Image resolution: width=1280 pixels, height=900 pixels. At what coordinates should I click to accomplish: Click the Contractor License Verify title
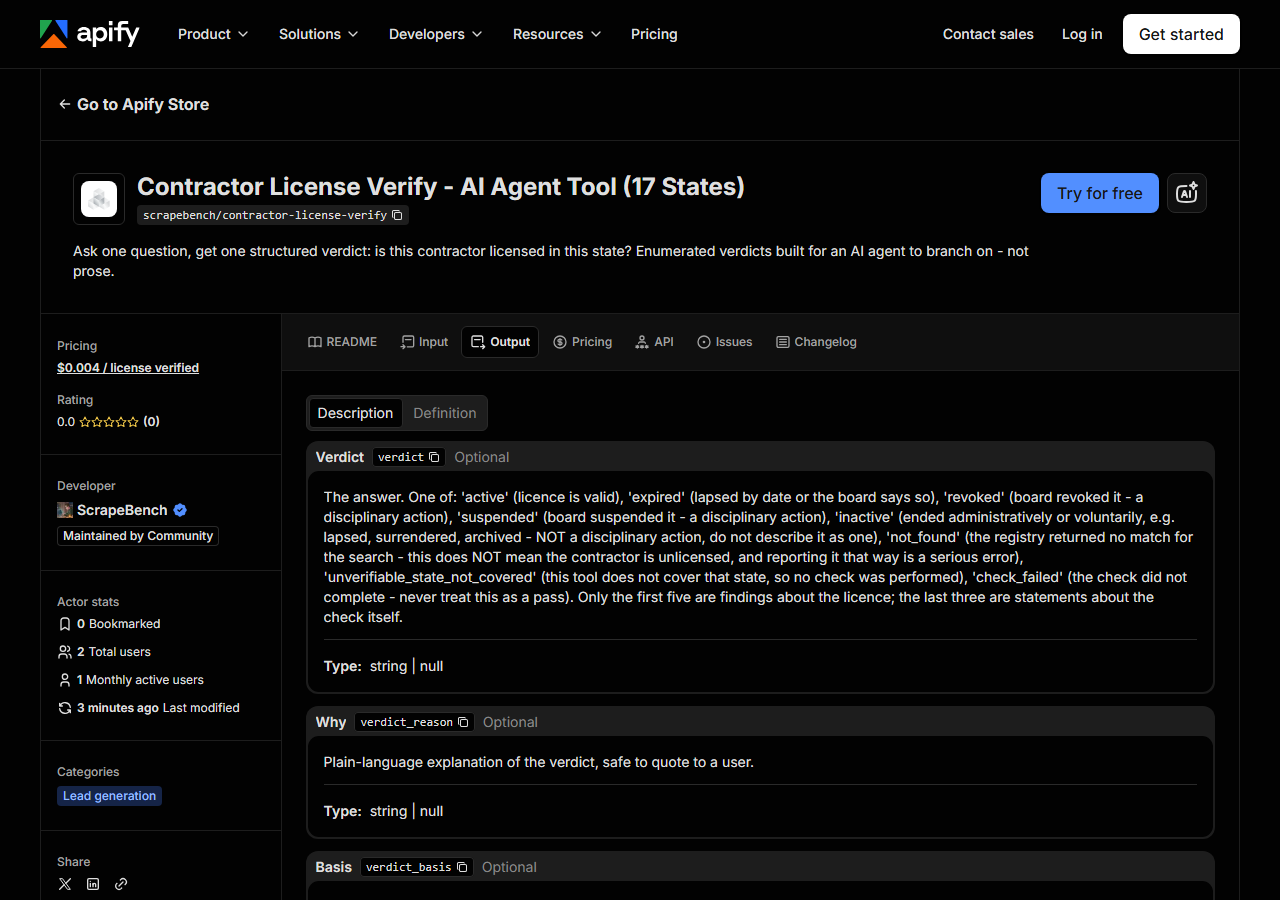pos(441,187)
